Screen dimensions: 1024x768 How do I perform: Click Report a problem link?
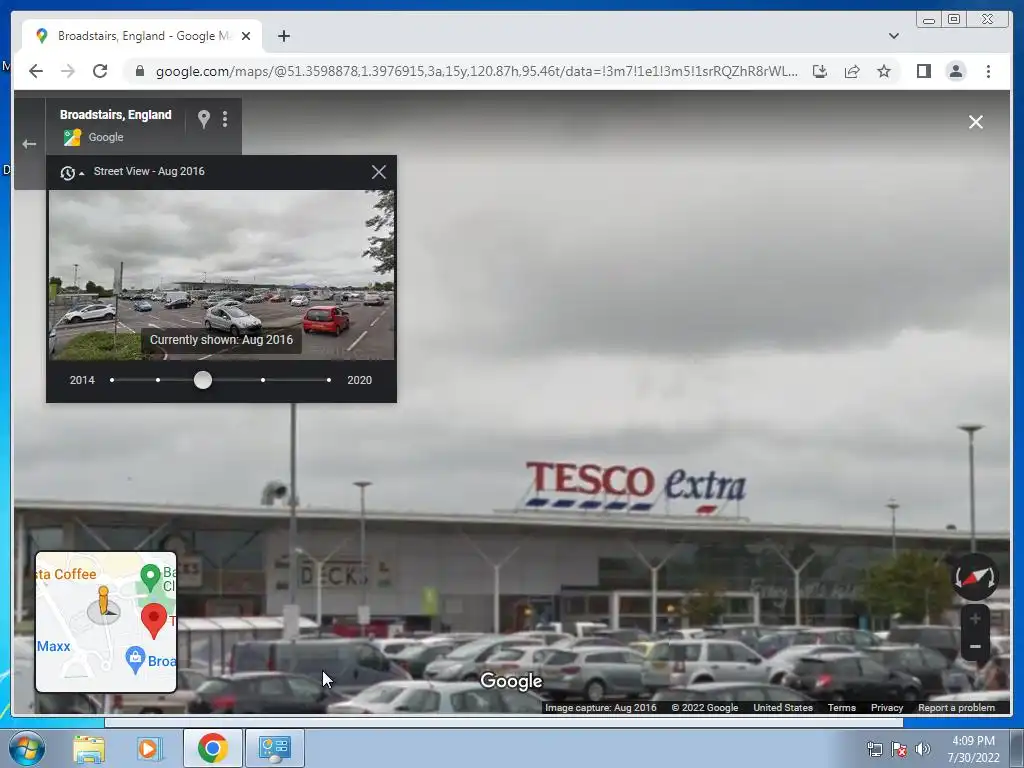tap(956, 707)
